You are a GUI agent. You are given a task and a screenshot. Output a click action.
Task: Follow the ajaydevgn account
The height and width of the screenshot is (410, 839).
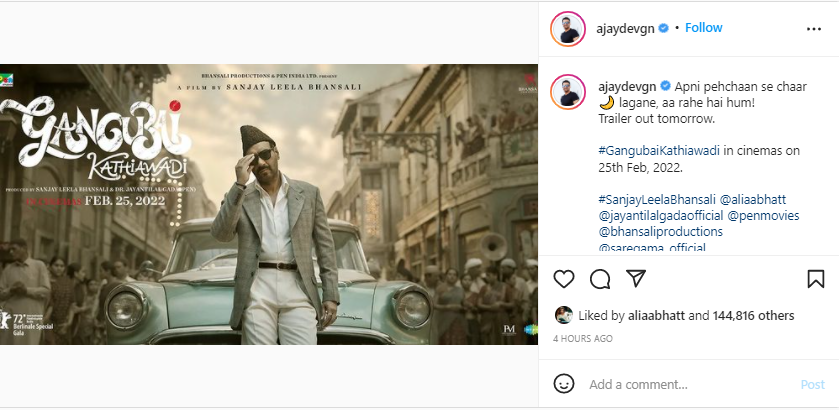(704, 28)
